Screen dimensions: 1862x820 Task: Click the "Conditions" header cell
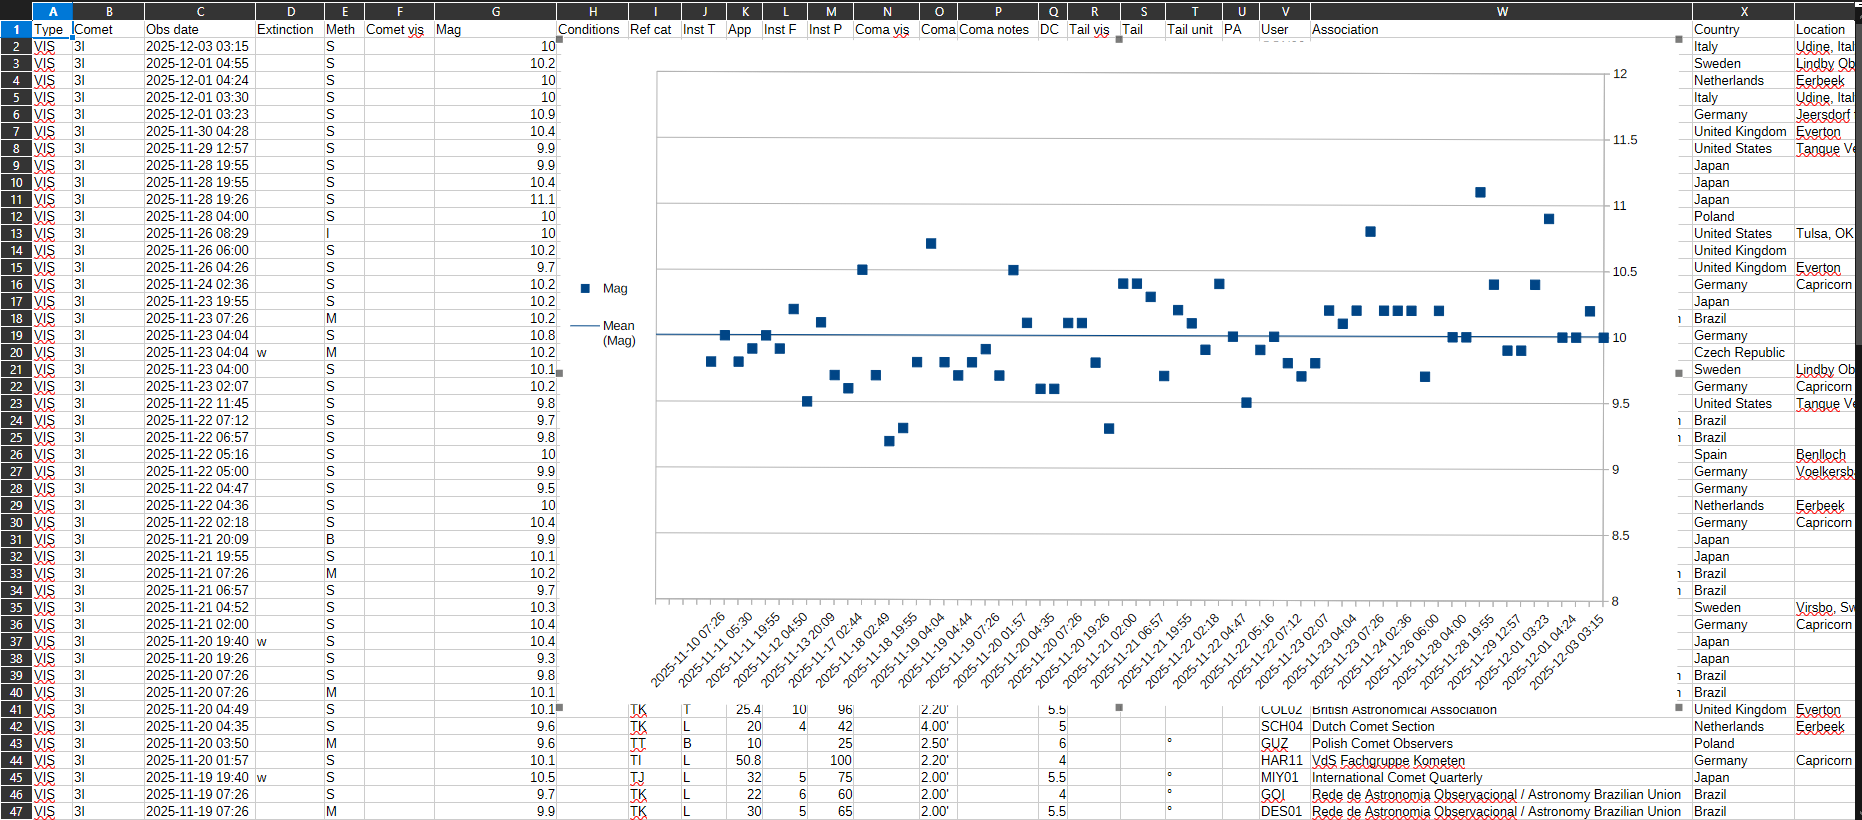click(592, 29)
